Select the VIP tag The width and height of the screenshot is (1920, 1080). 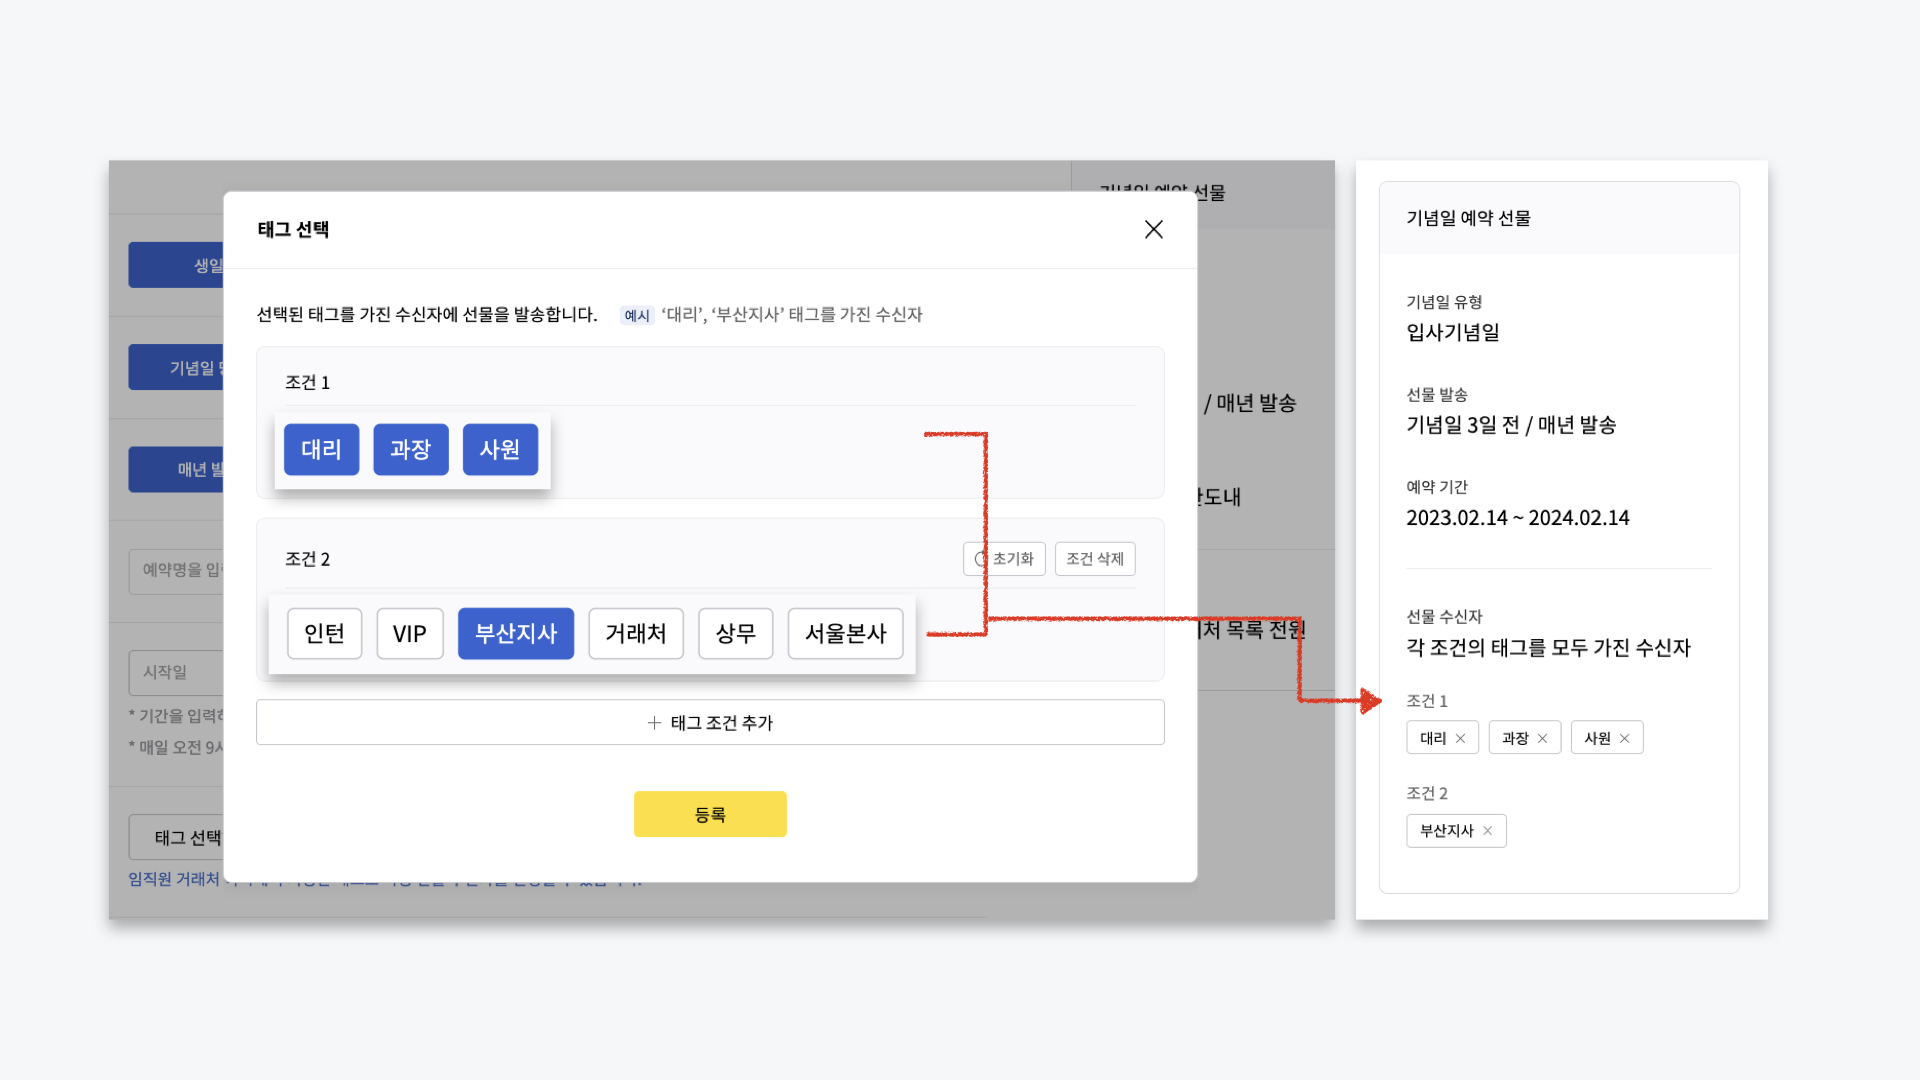point(409,633)
